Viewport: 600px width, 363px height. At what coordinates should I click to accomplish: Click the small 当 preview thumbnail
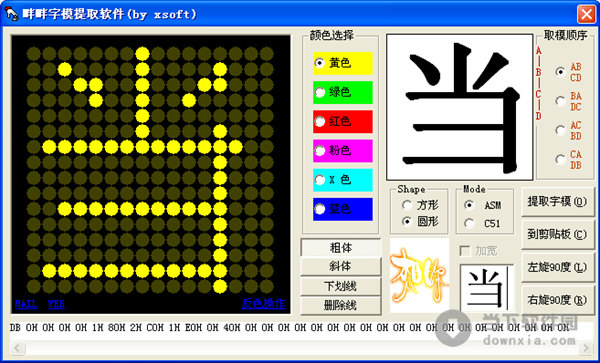click(x=486, y=288)
